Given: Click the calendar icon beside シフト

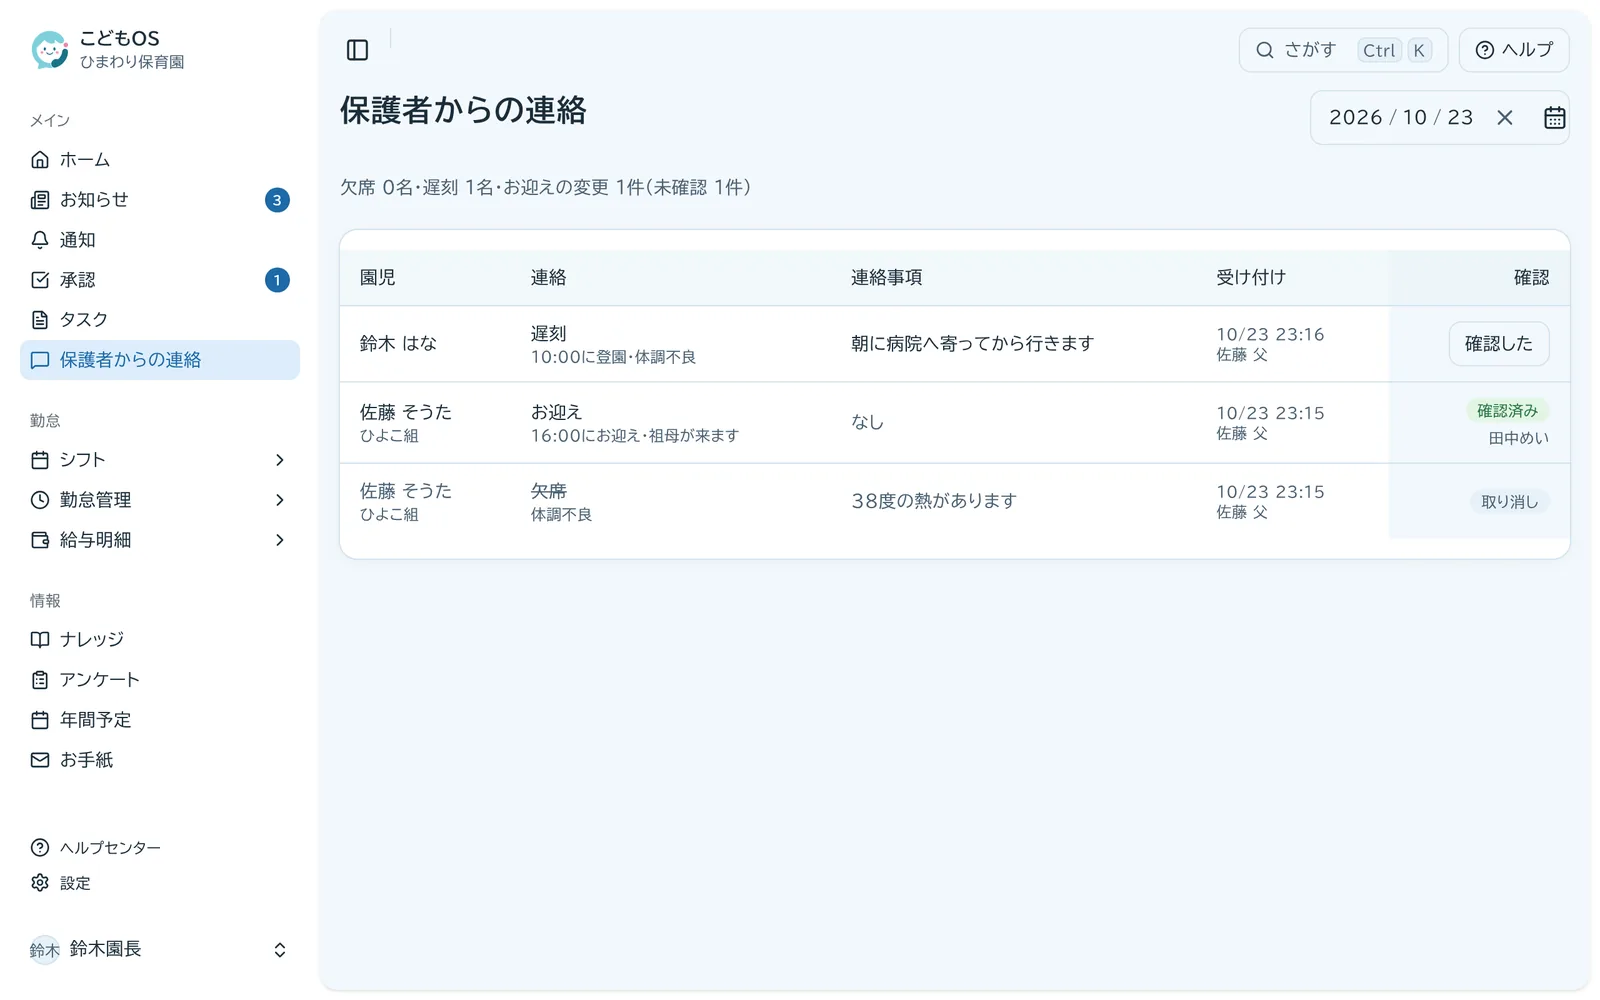Looking at the screenshot, I should coord(40,460).
